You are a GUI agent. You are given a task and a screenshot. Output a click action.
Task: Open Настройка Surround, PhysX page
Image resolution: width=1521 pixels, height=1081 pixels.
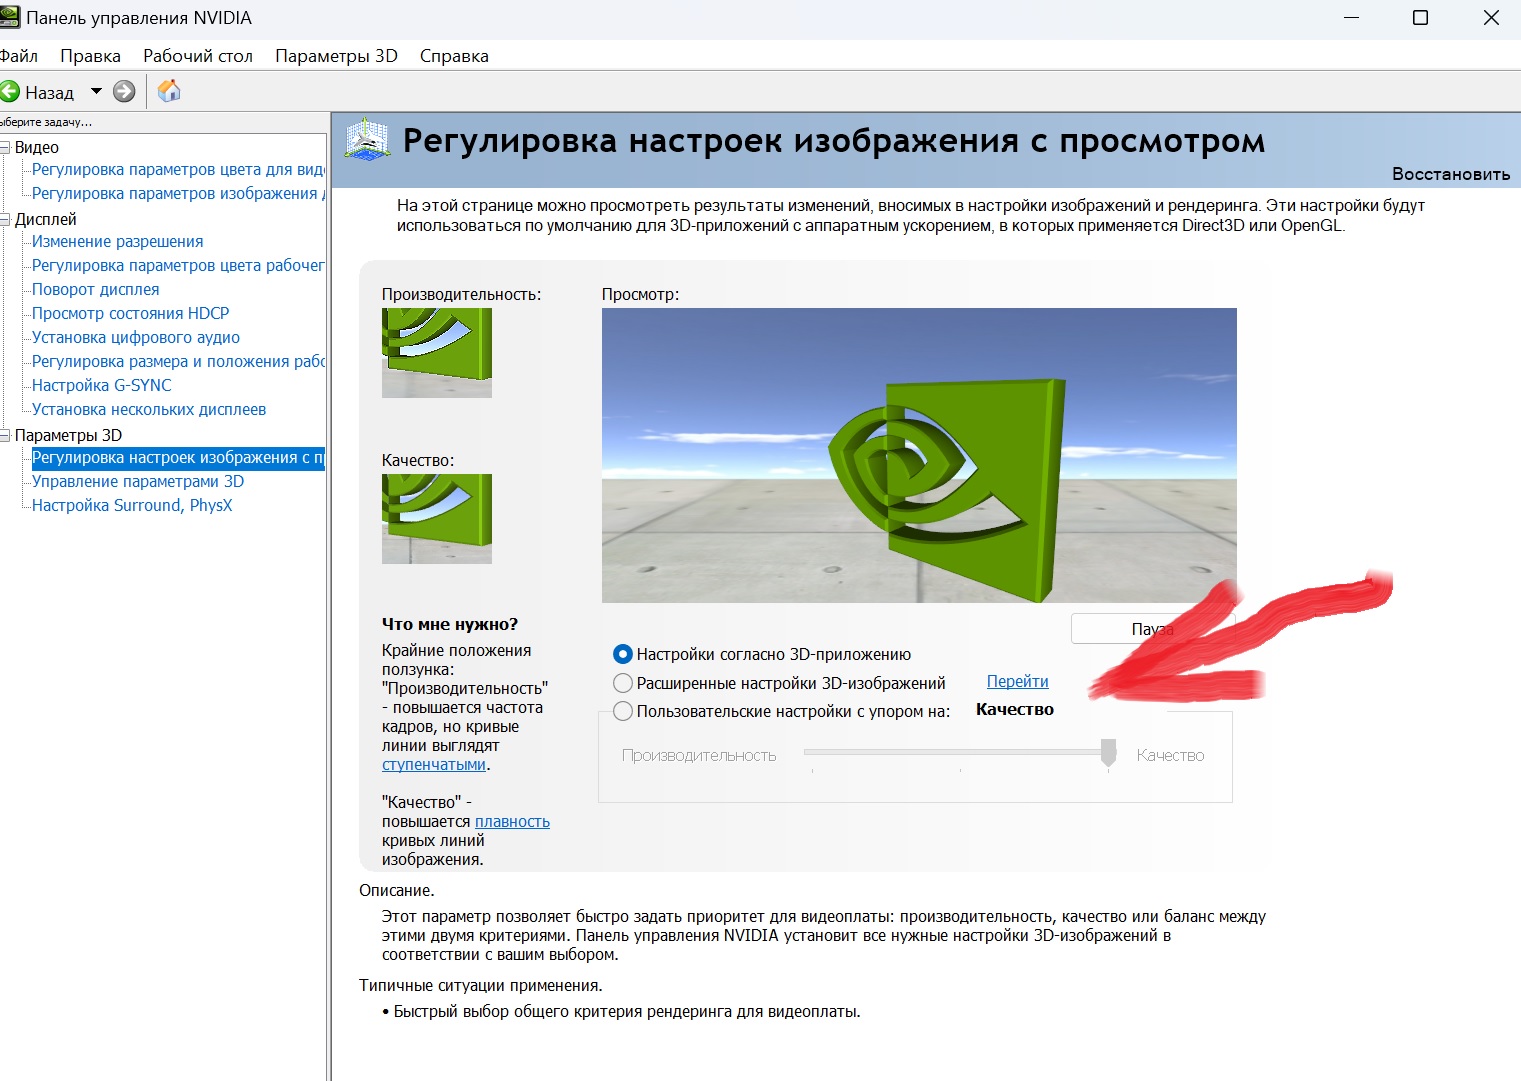tap(131, 505)
